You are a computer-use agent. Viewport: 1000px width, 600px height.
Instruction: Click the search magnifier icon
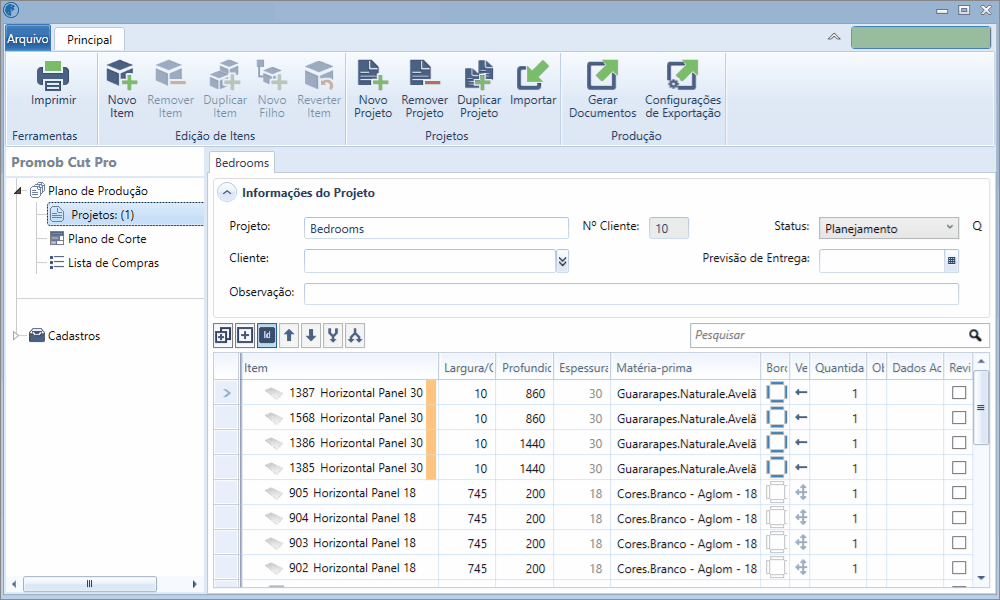974,335
